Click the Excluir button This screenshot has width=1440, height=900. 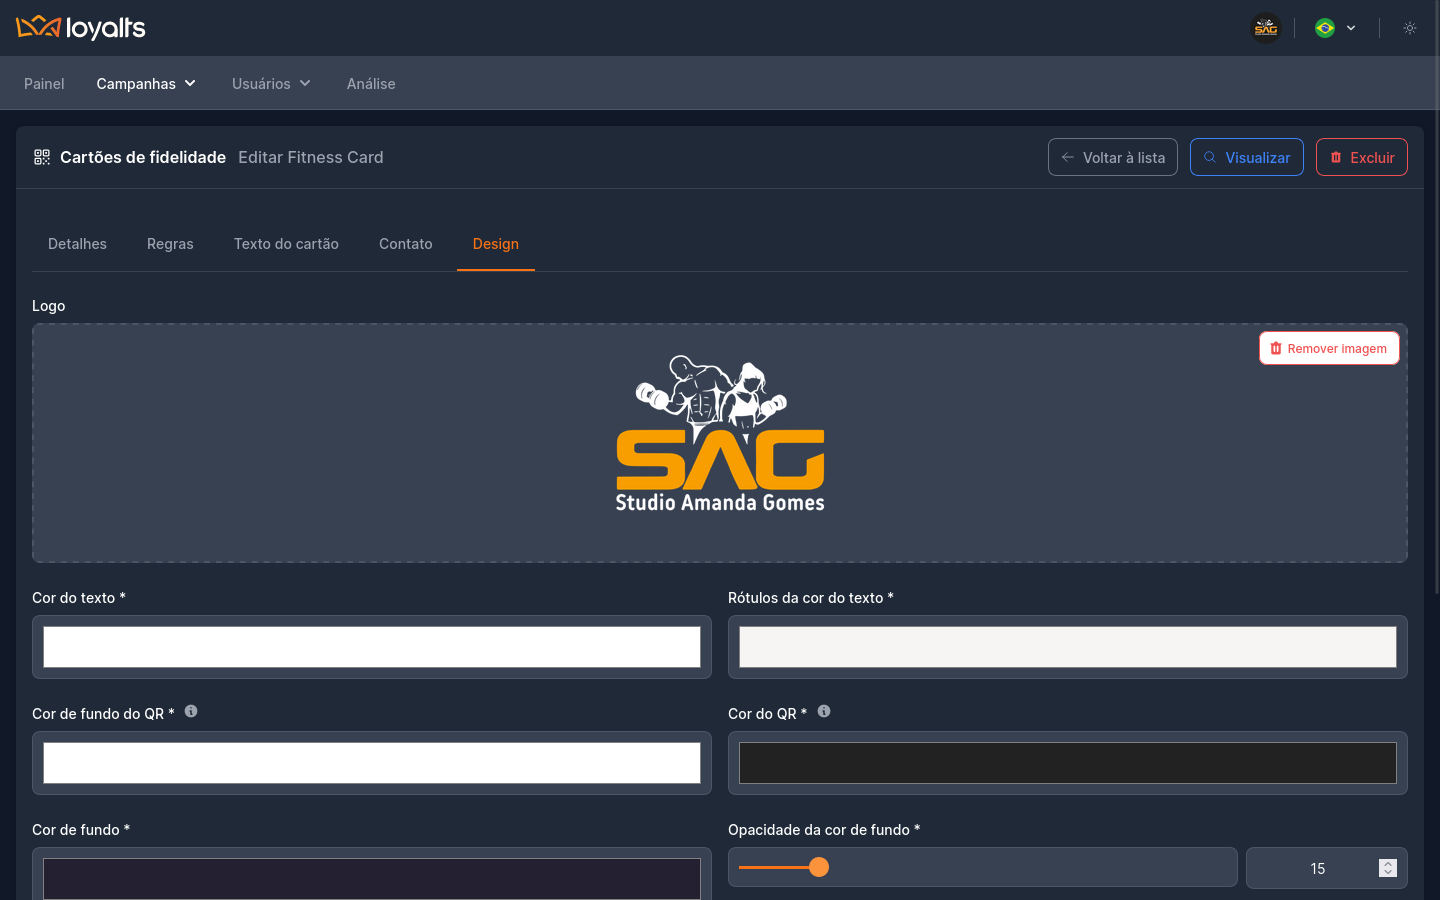point(1362,157)
